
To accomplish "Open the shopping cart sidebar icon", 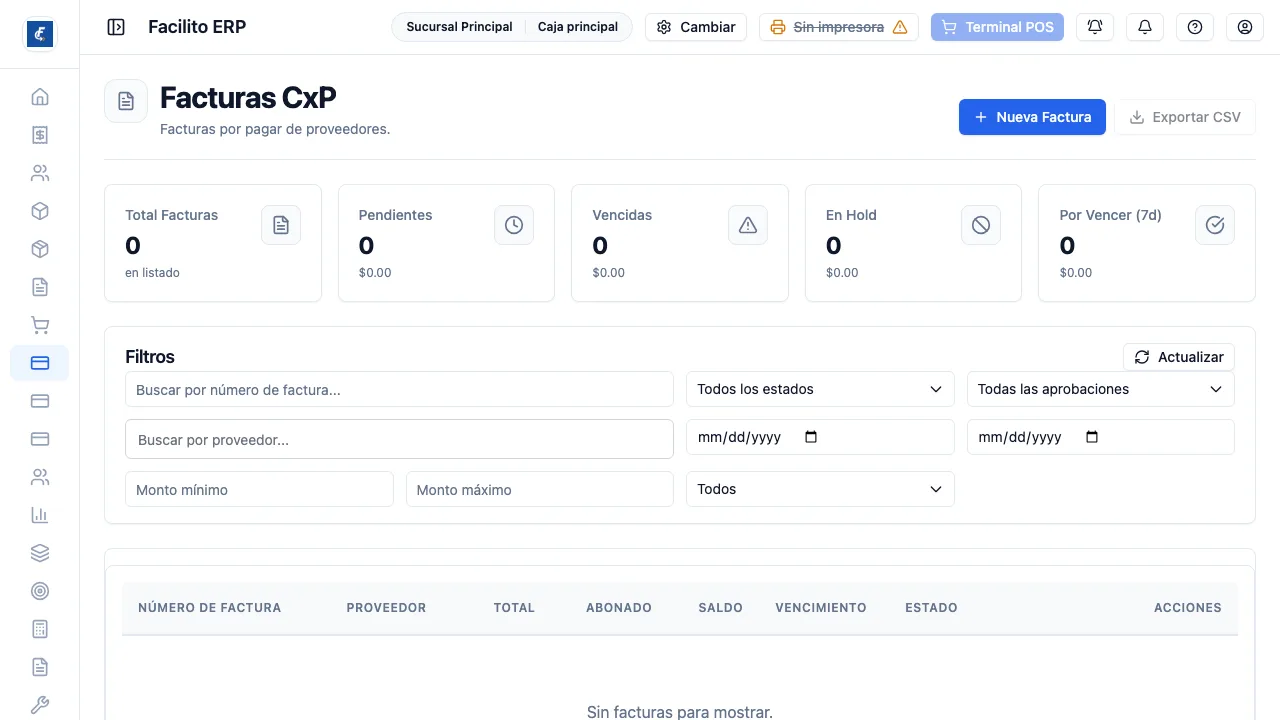I will click(40, 325).
